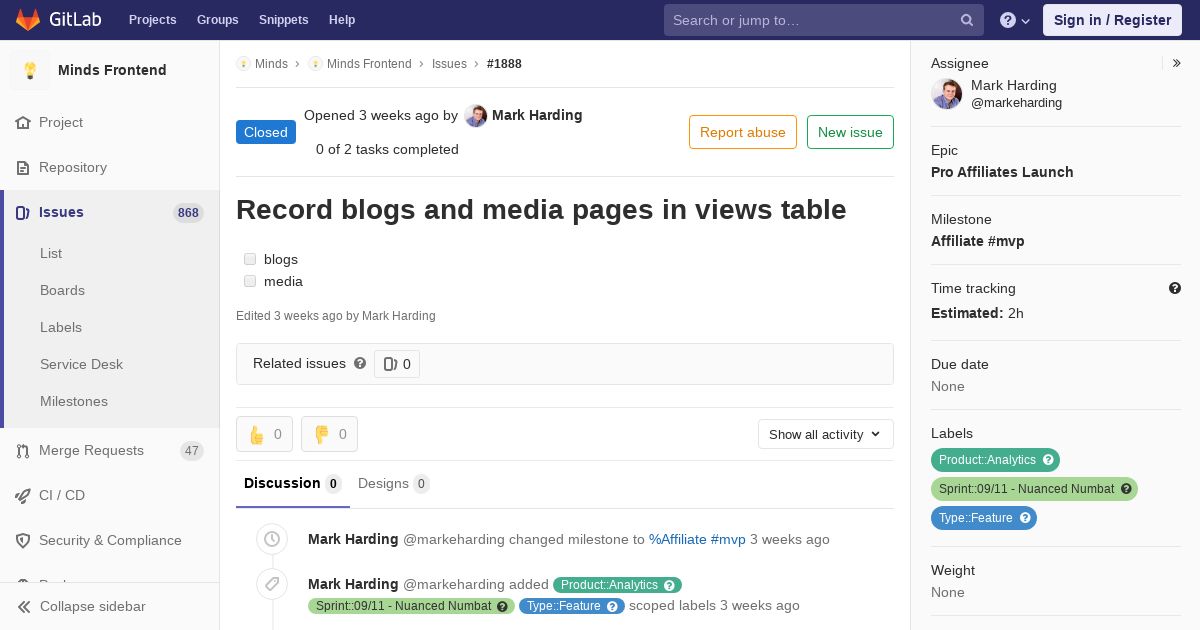
Task: Click Mark Harding's assignee avatar
Action: point(946,94)
